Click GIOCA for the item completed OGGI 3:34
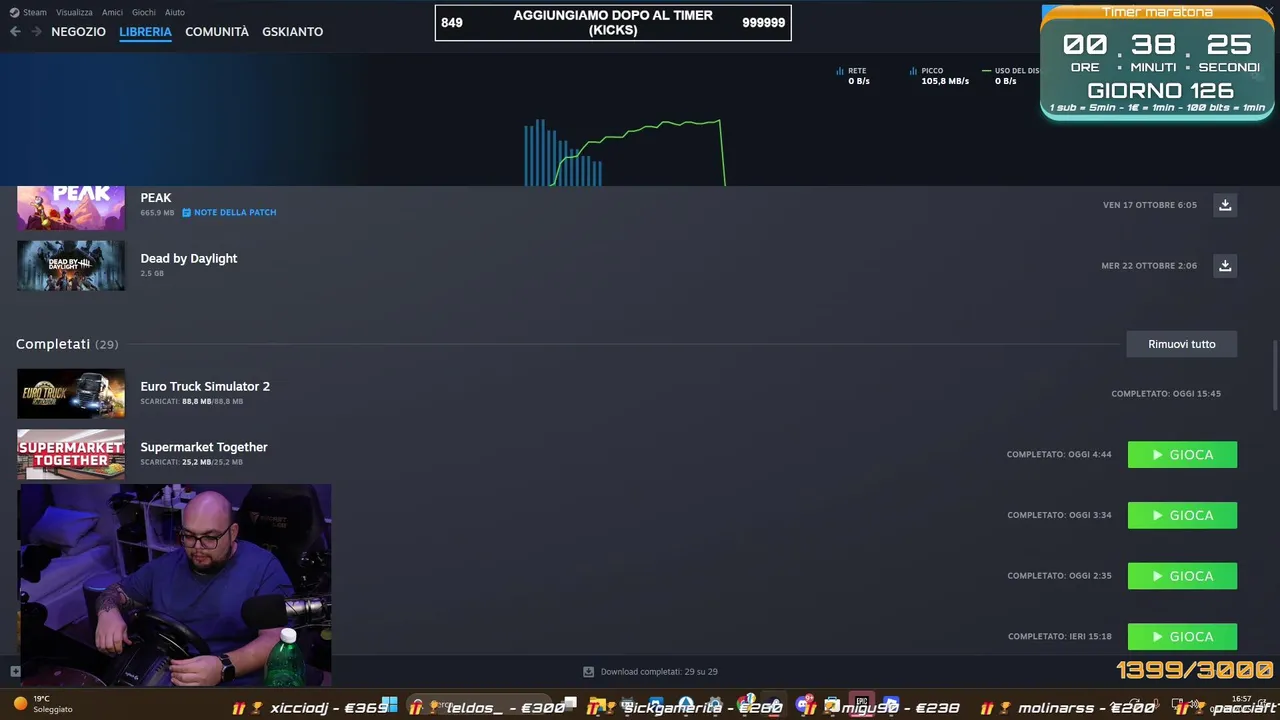Screen dimensions: 1280x720 1182,515
